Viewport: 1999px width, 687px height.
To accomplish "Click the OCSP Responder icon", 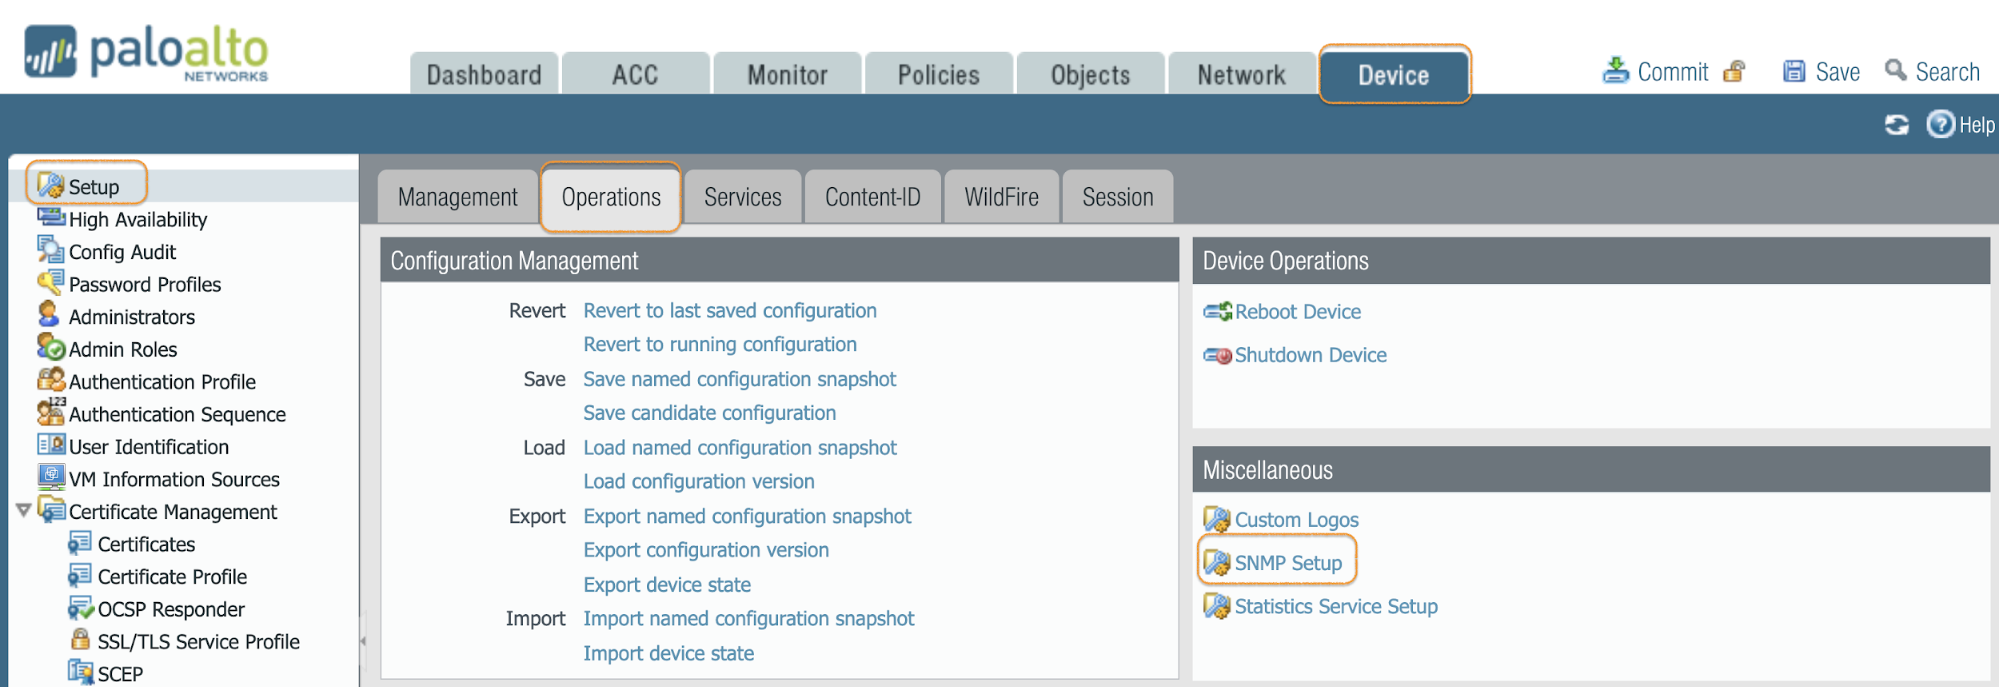I will (80, 608).
